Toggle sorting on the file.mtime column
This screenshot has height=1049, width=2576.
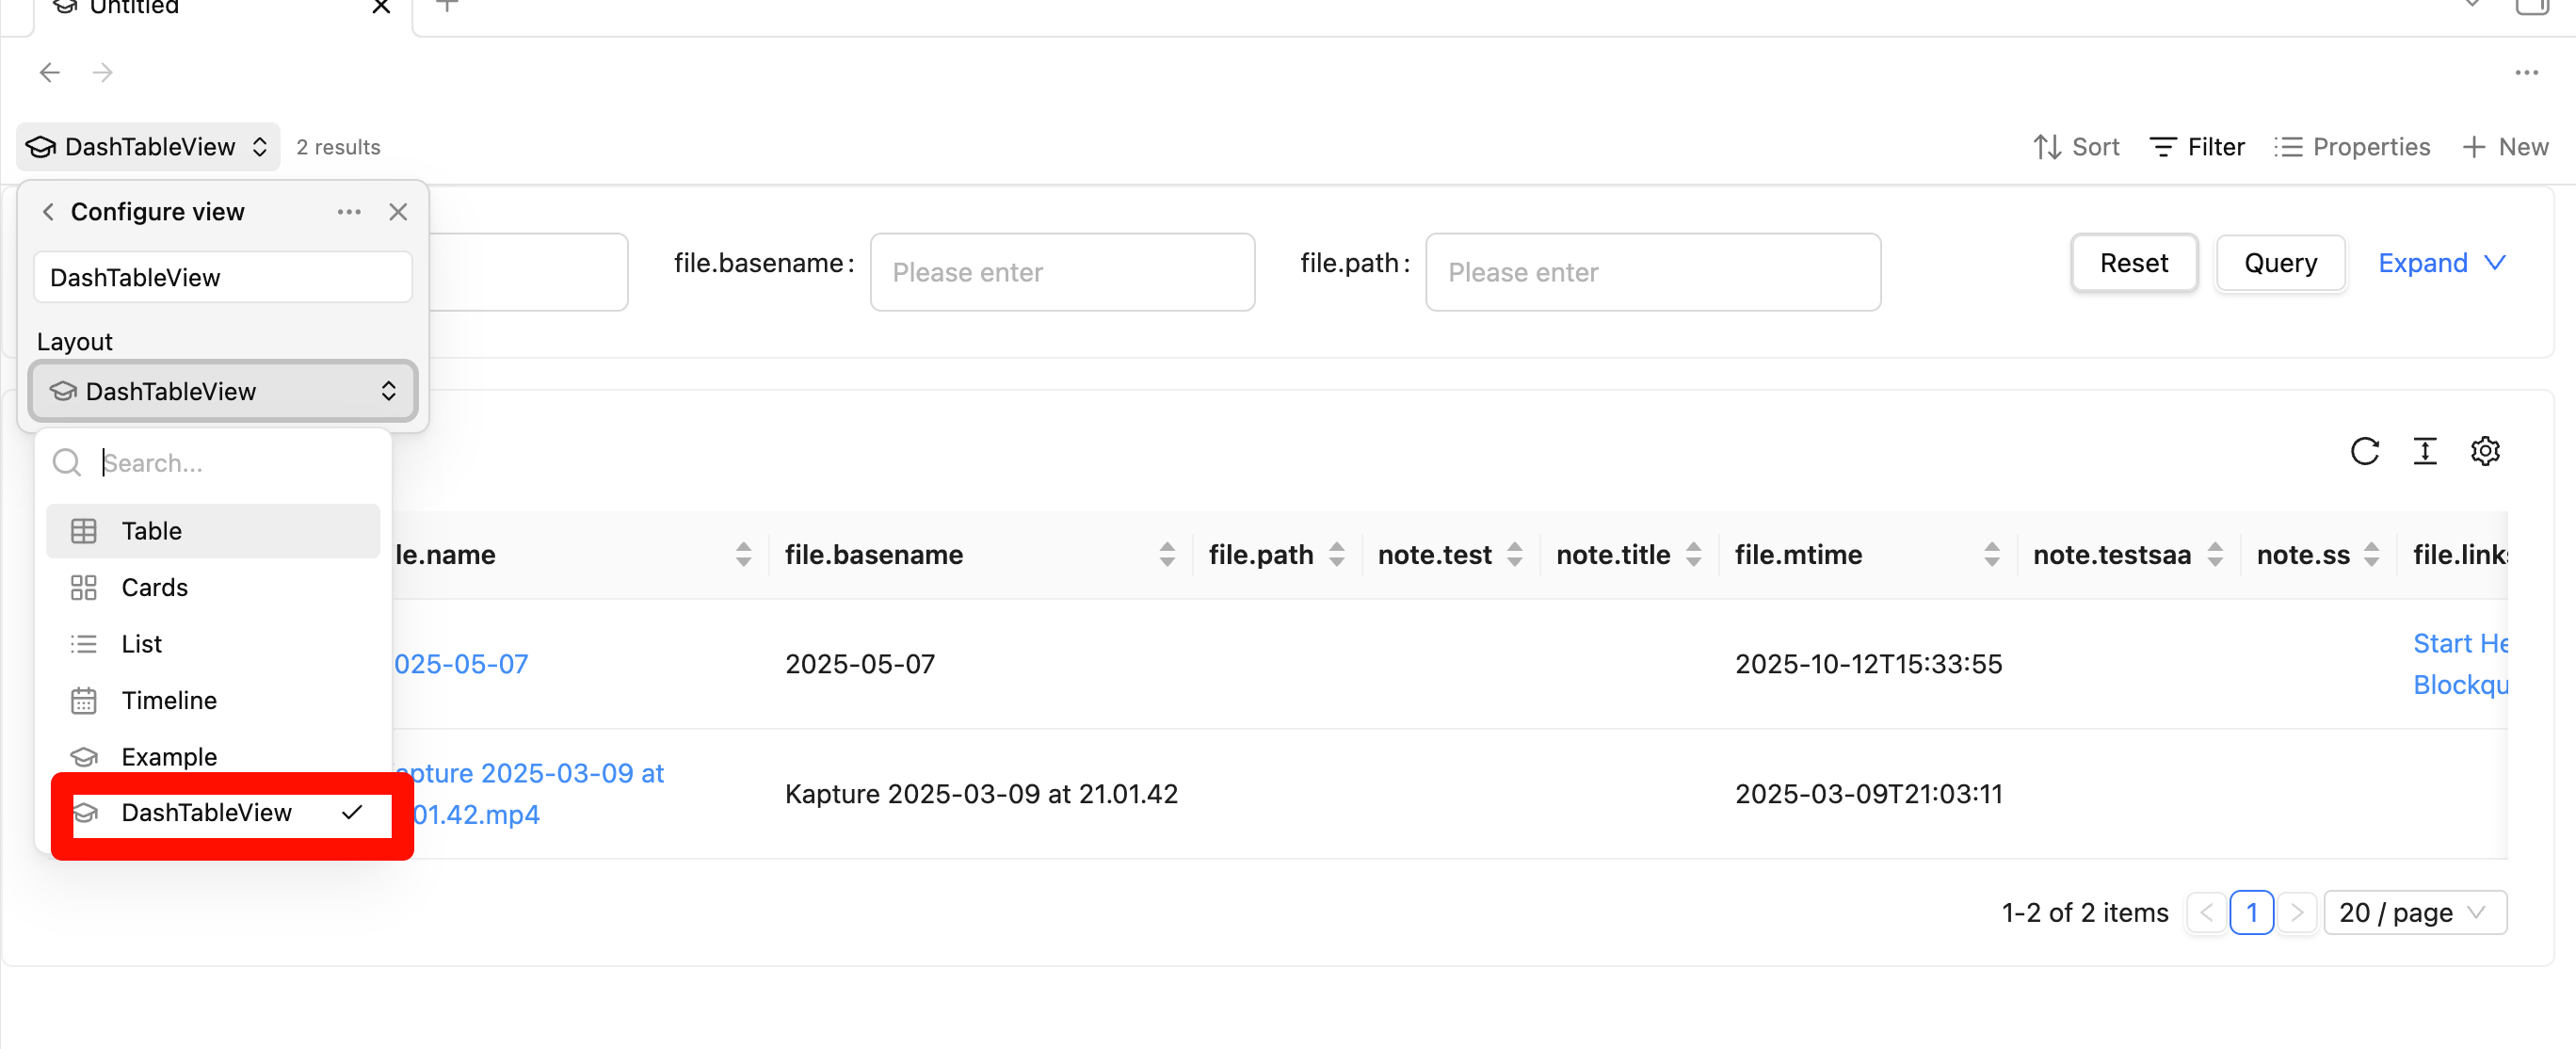pos(1993,554)
